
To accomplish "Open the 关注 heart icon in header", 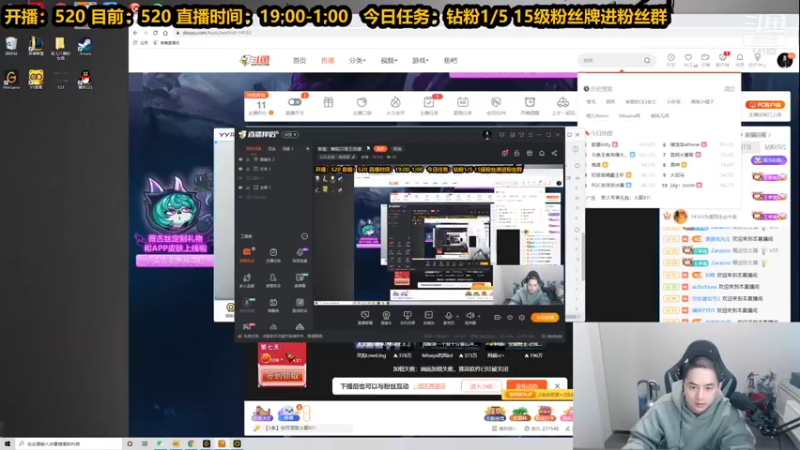I will coord(688,58).
